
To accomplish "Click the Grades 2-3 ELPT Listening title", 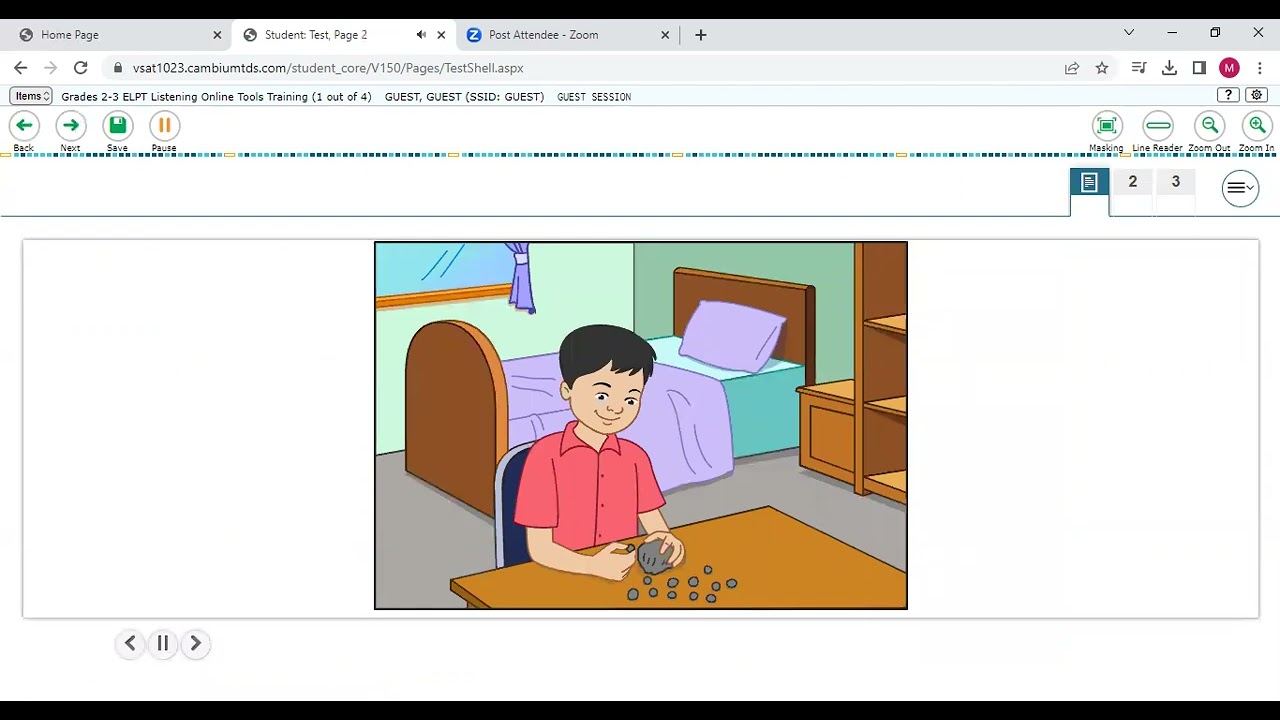I will coord(216,97).
